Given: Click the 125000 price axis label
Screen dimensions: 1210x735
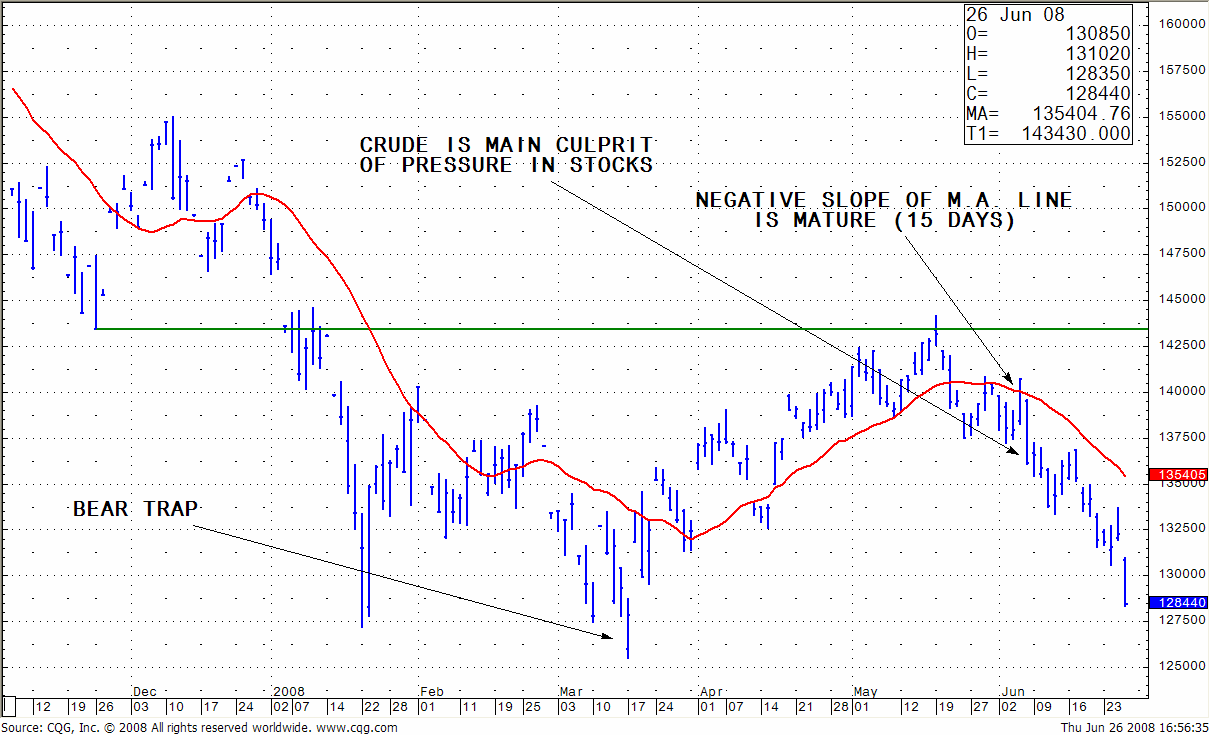Looking at the screenshot, I should click(x=1180, y=666).
